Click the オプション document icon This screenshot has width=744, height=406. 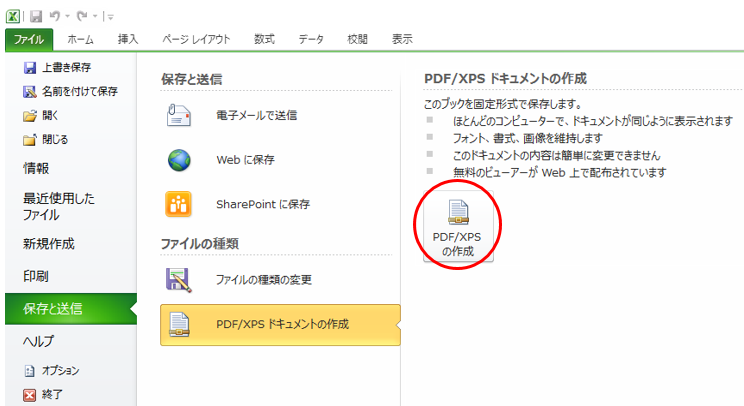[x=29, y=371]
